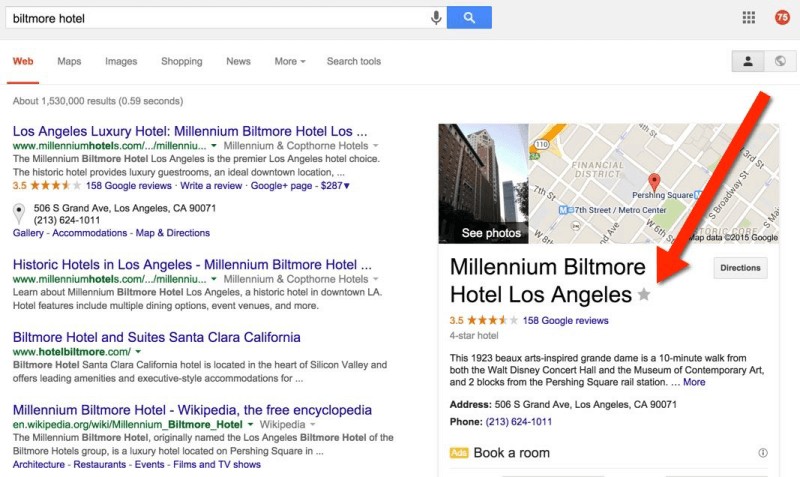This screenshot has width=800, height=477.
Task: Click the red map pin on Pershing Square
Action: pyautogui.click(x=654, y=181)
